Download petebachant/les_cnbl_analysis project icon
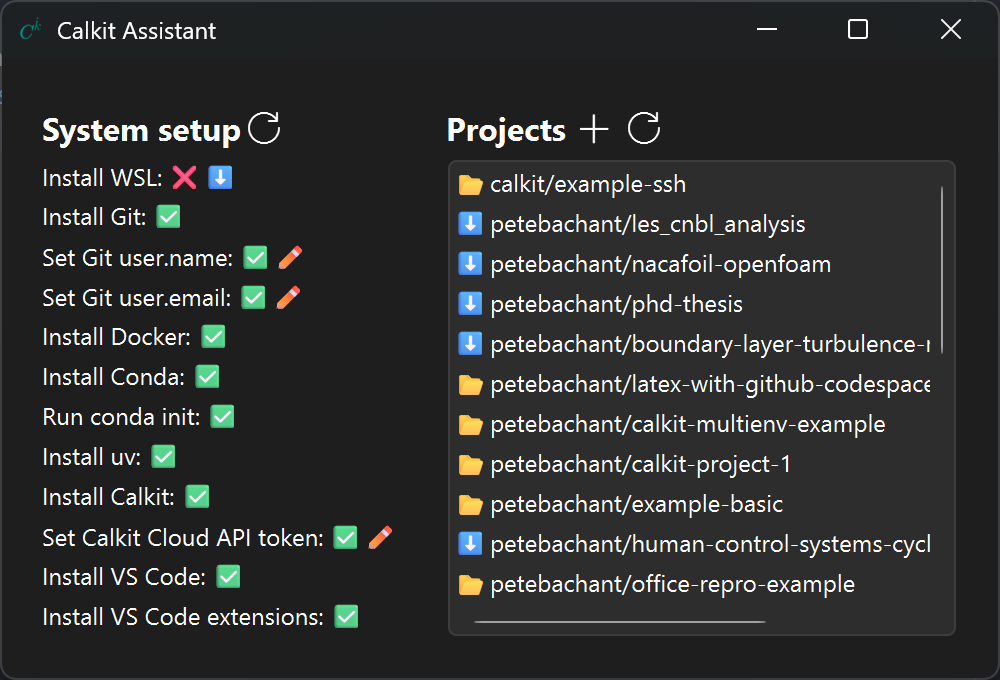The height and width of the screenshot is (680, 1000). [x=470, y=224]
